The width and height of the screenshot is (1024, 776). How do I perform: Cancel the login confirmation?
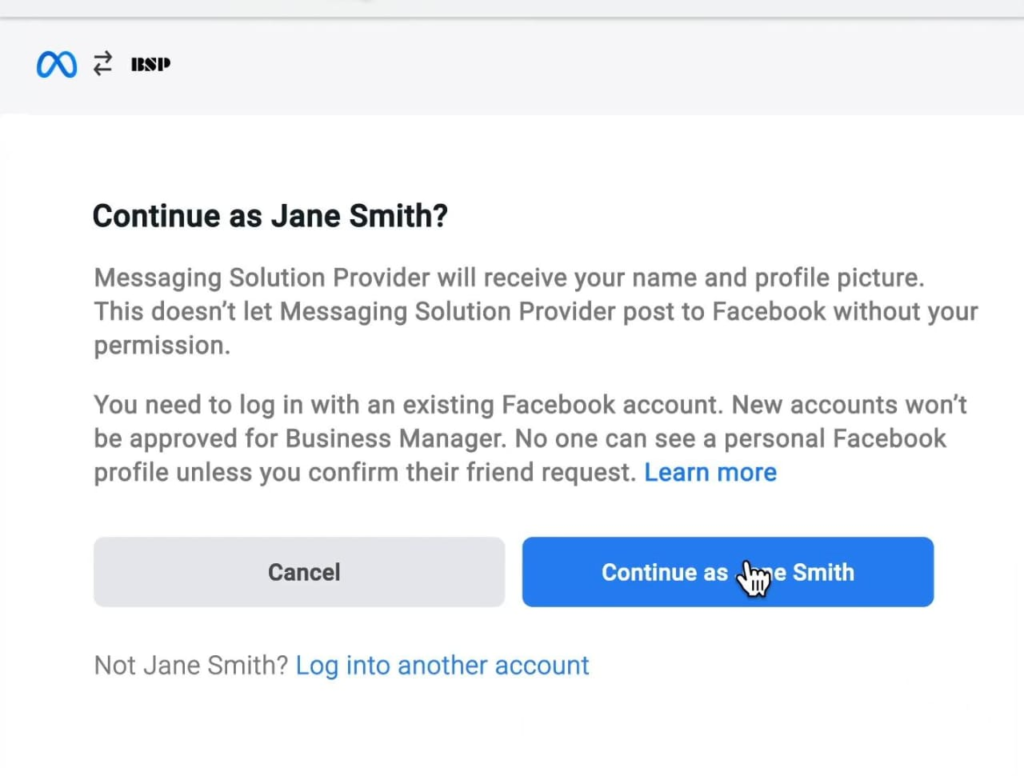[x=299, y=572]
